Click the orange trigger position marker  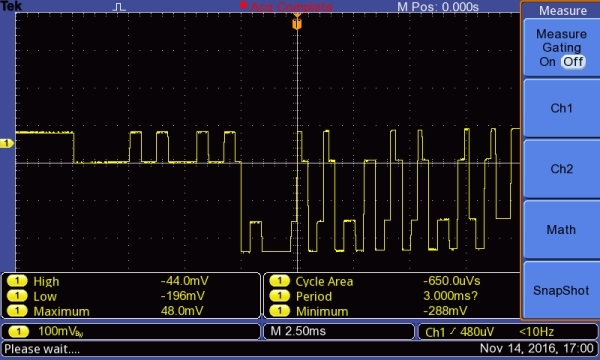[297, 23]
